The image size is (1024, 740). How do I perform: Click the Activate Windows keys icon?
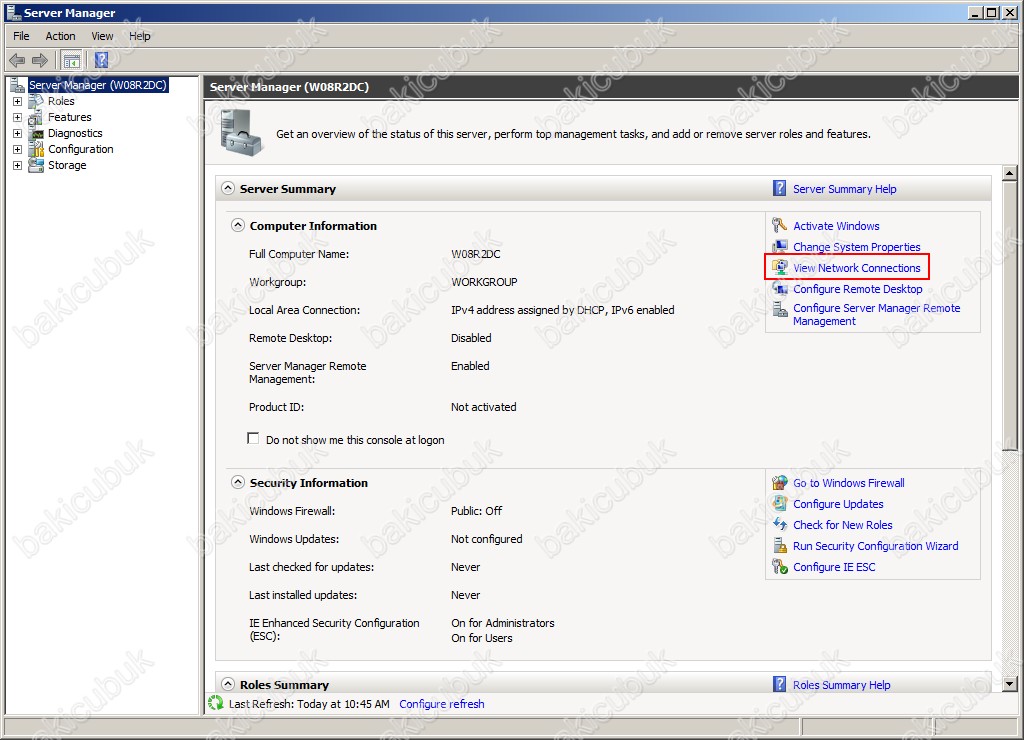779,225
